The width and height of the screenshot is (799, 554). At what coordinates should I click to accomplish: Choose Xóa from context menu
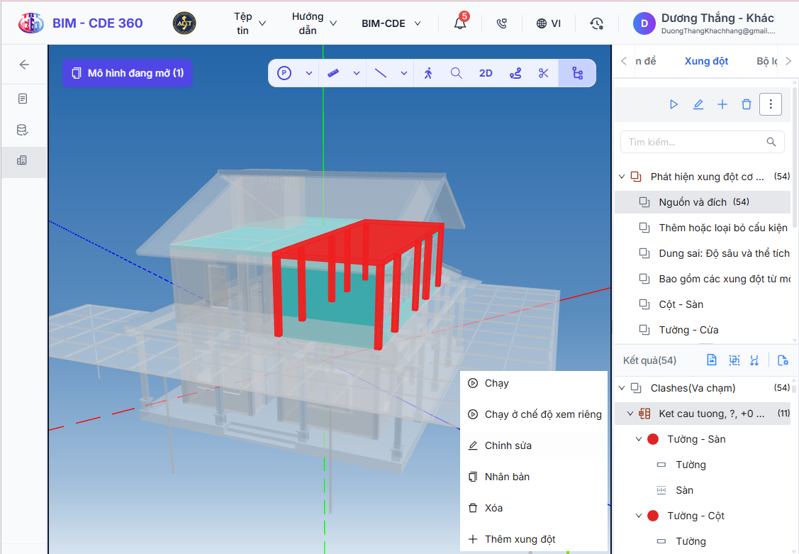(x=534, y=508)
